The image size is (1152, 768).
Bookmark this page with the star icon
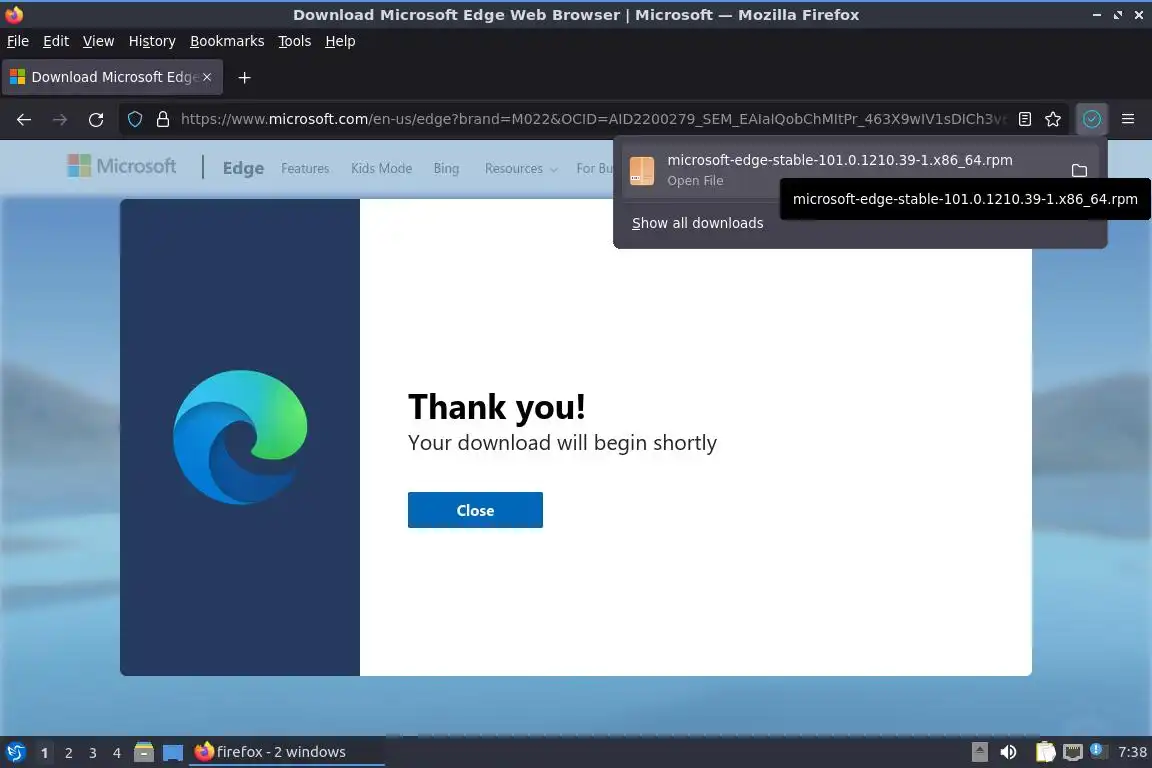[x=1053, y=119]
